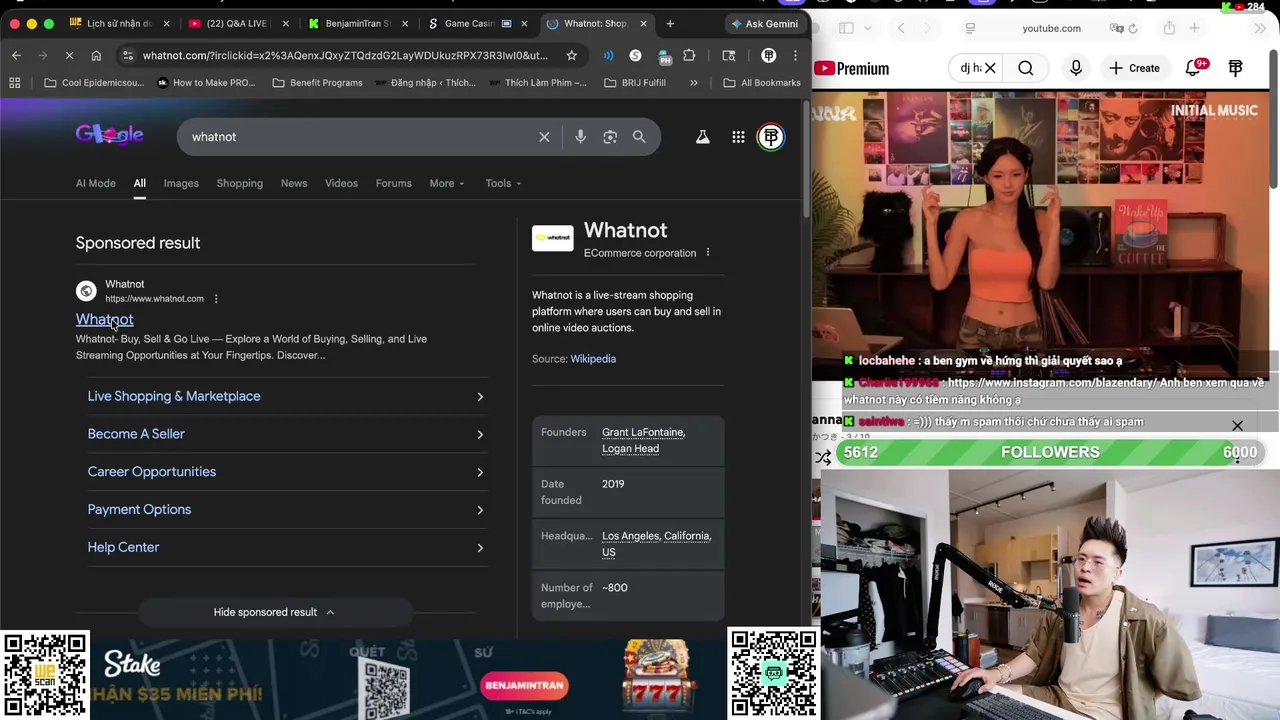Screen dimensions: 1280x720
Task: Bookmark this page with the star icon
Action: point(571,55)
